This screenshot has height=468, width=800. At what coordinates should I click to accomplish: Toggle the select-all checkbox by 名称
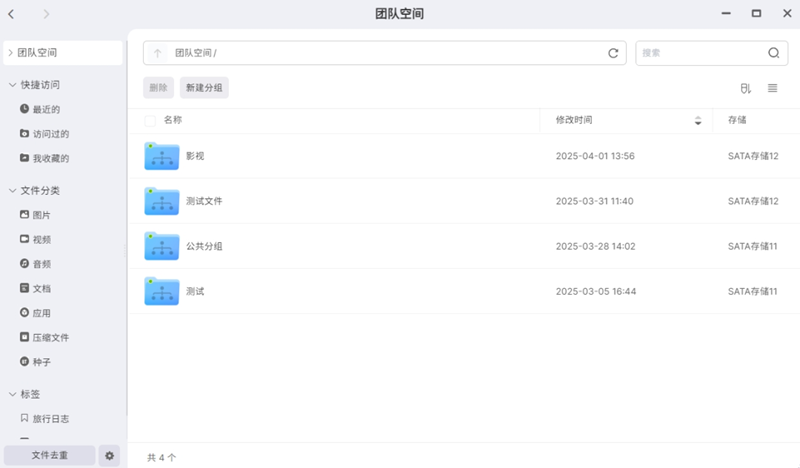click(x=150, y=121)
